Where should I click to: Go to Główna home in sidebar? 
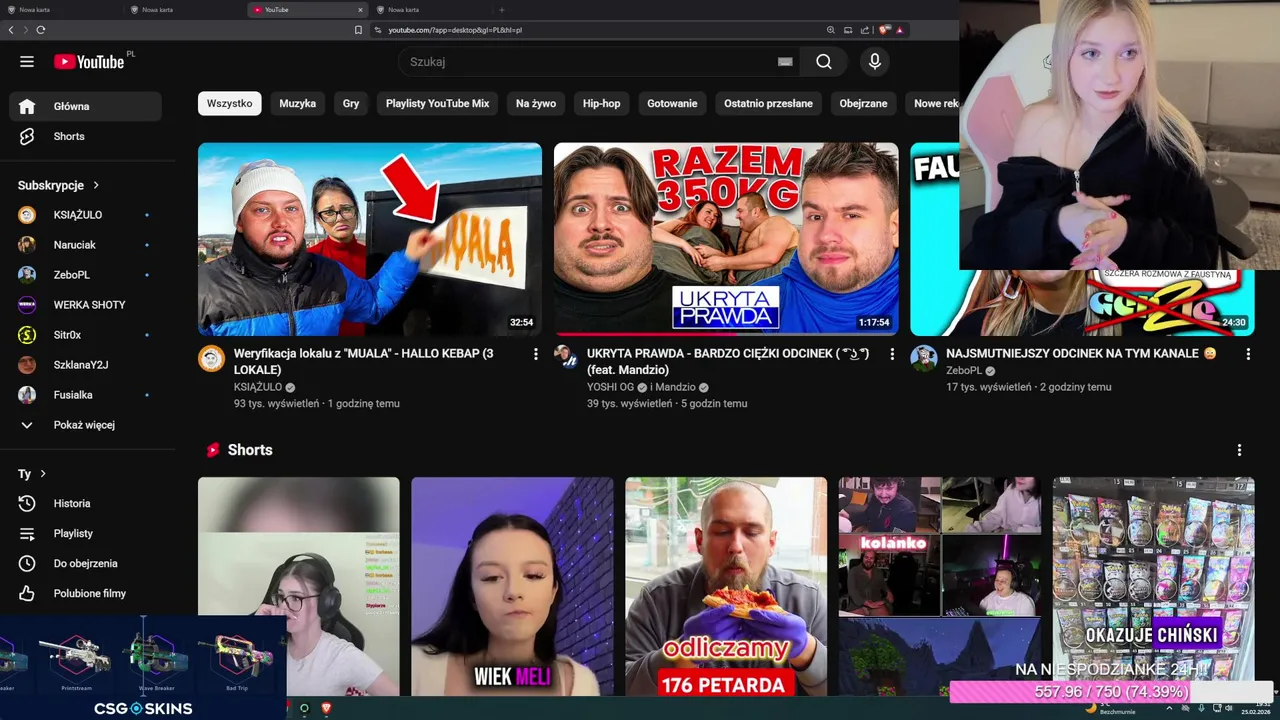click(x=85, y=106)
